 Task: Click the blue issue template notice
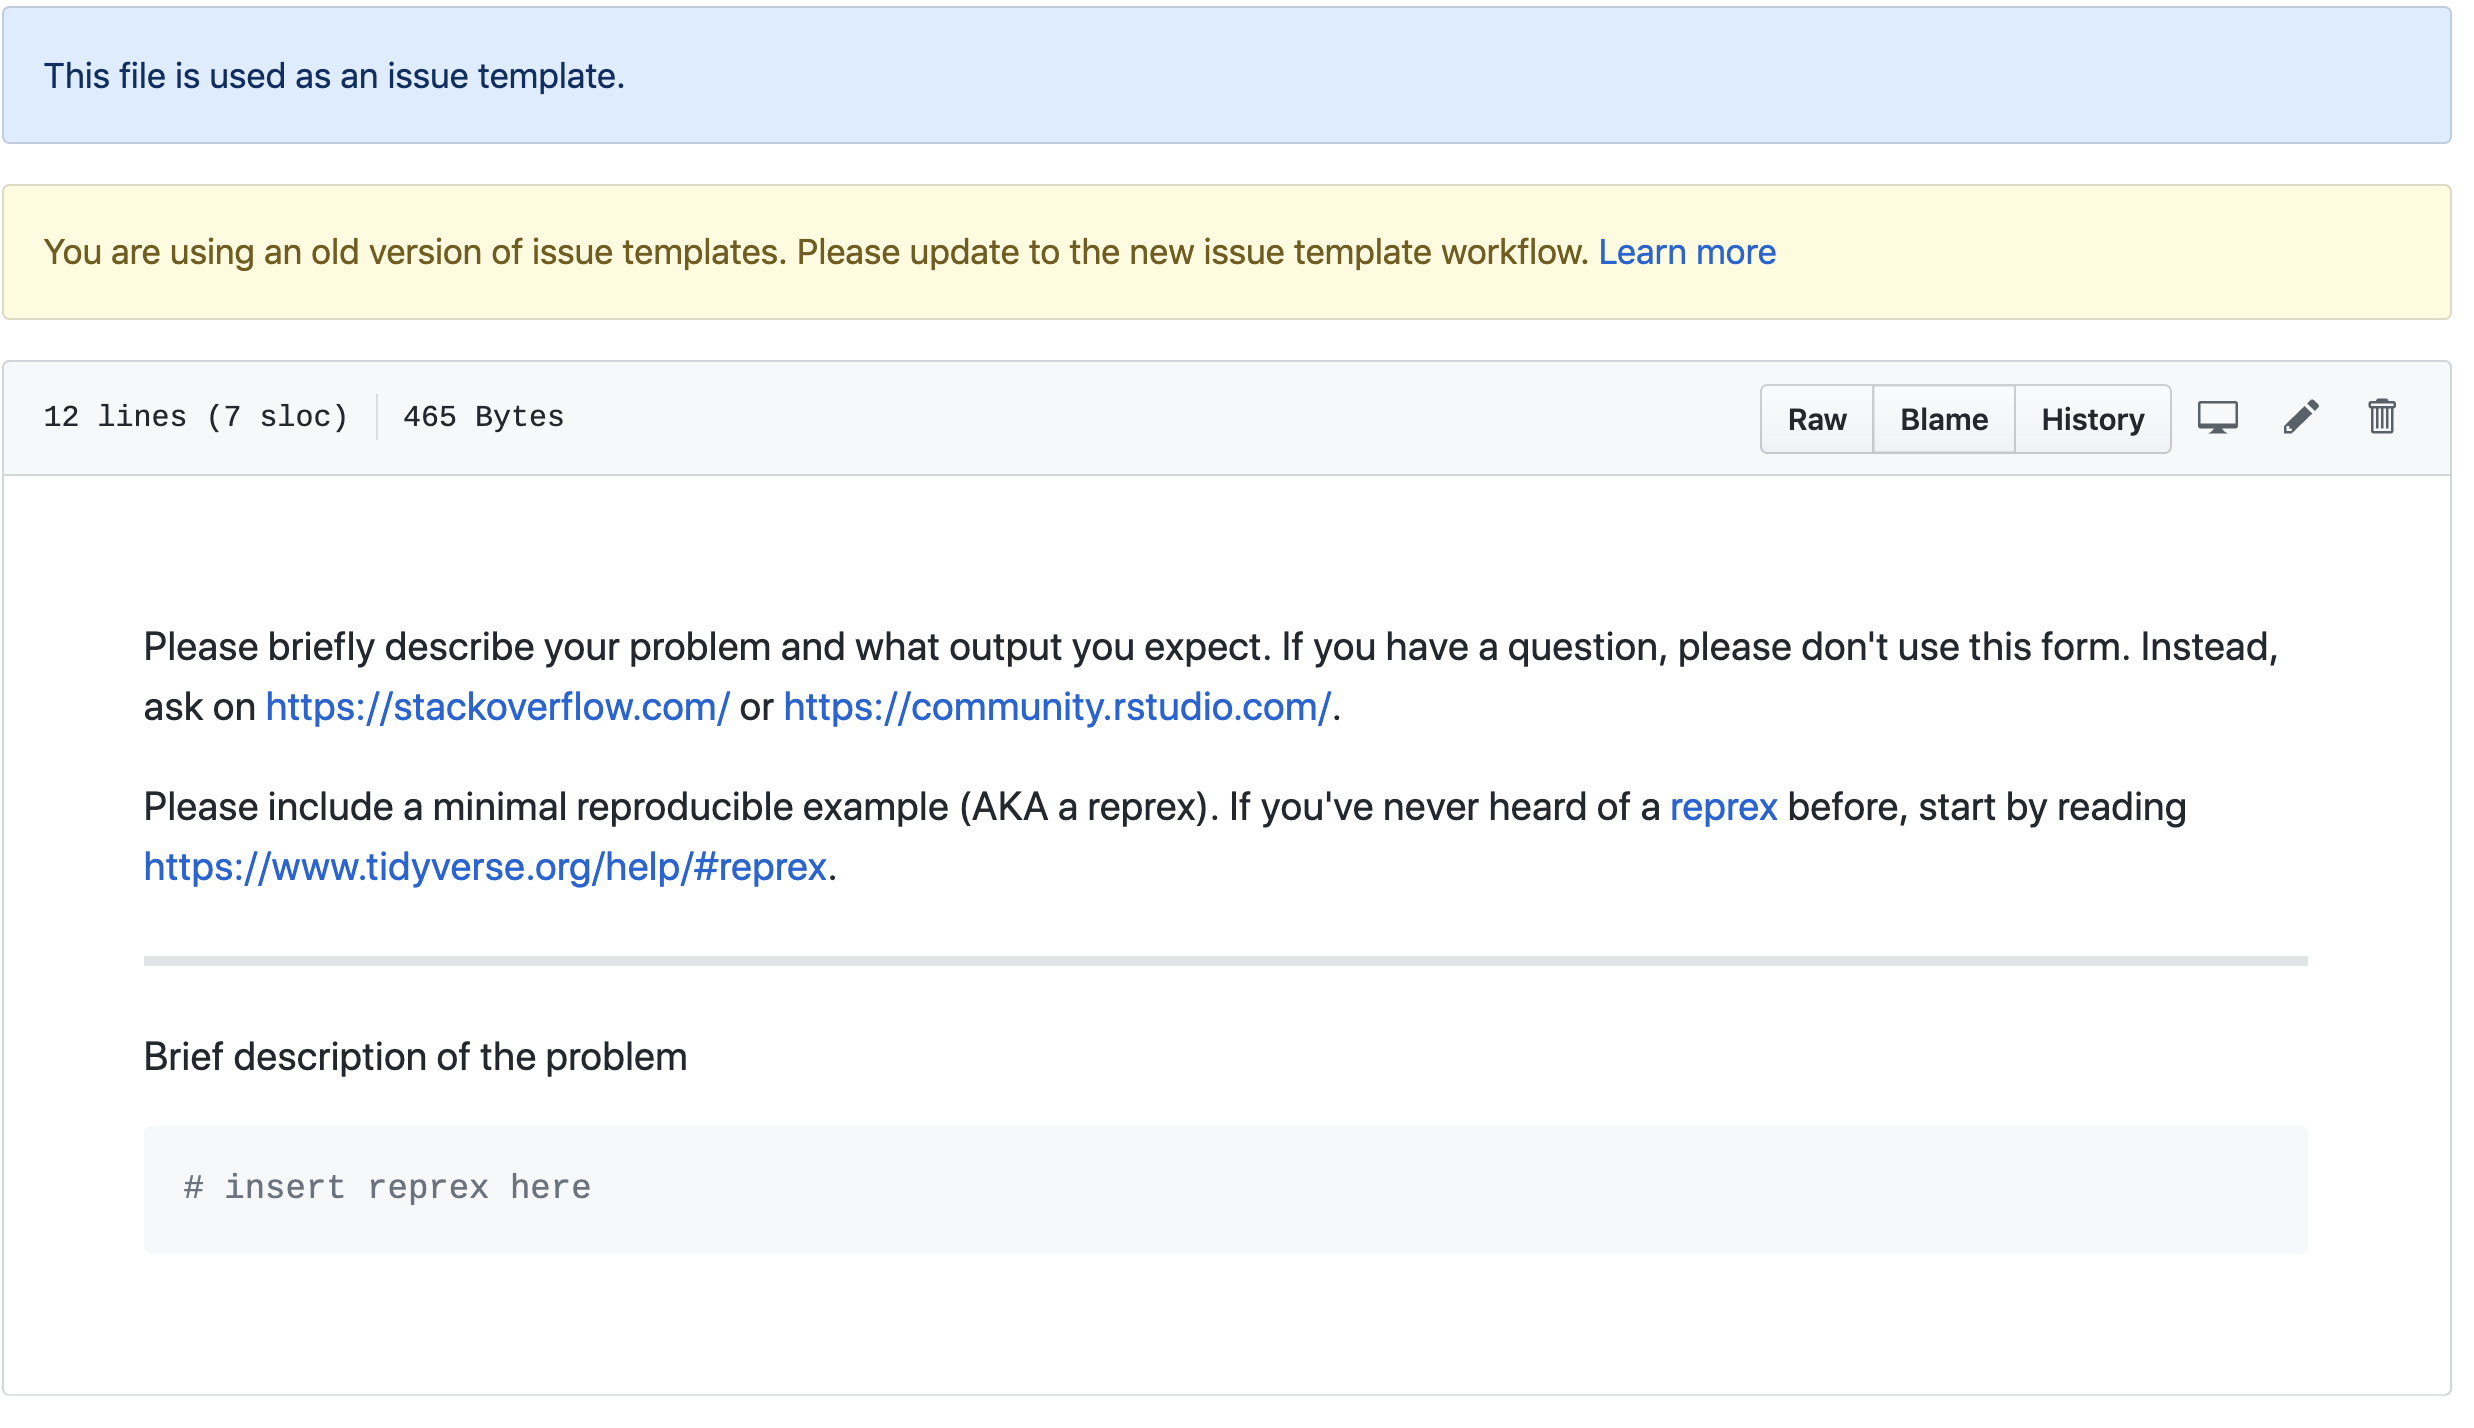tap(334, 77)
